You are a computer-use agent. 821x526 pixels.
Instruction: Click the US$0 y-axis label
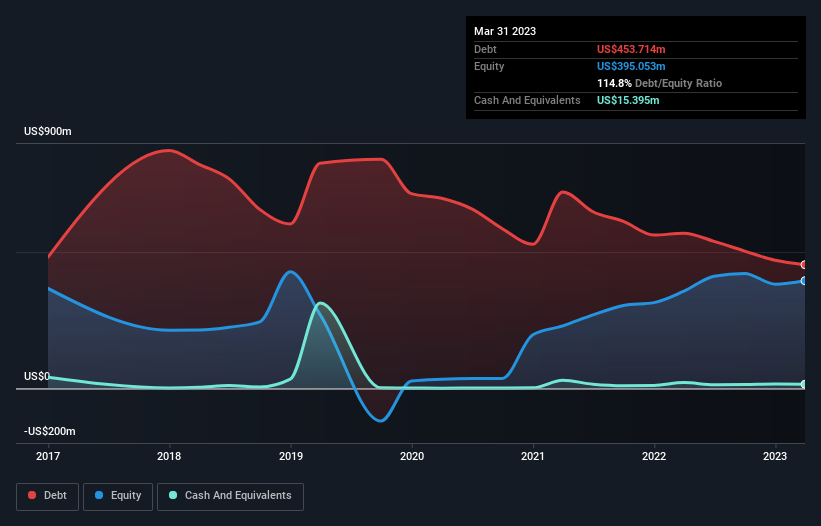tap(37, 376)
